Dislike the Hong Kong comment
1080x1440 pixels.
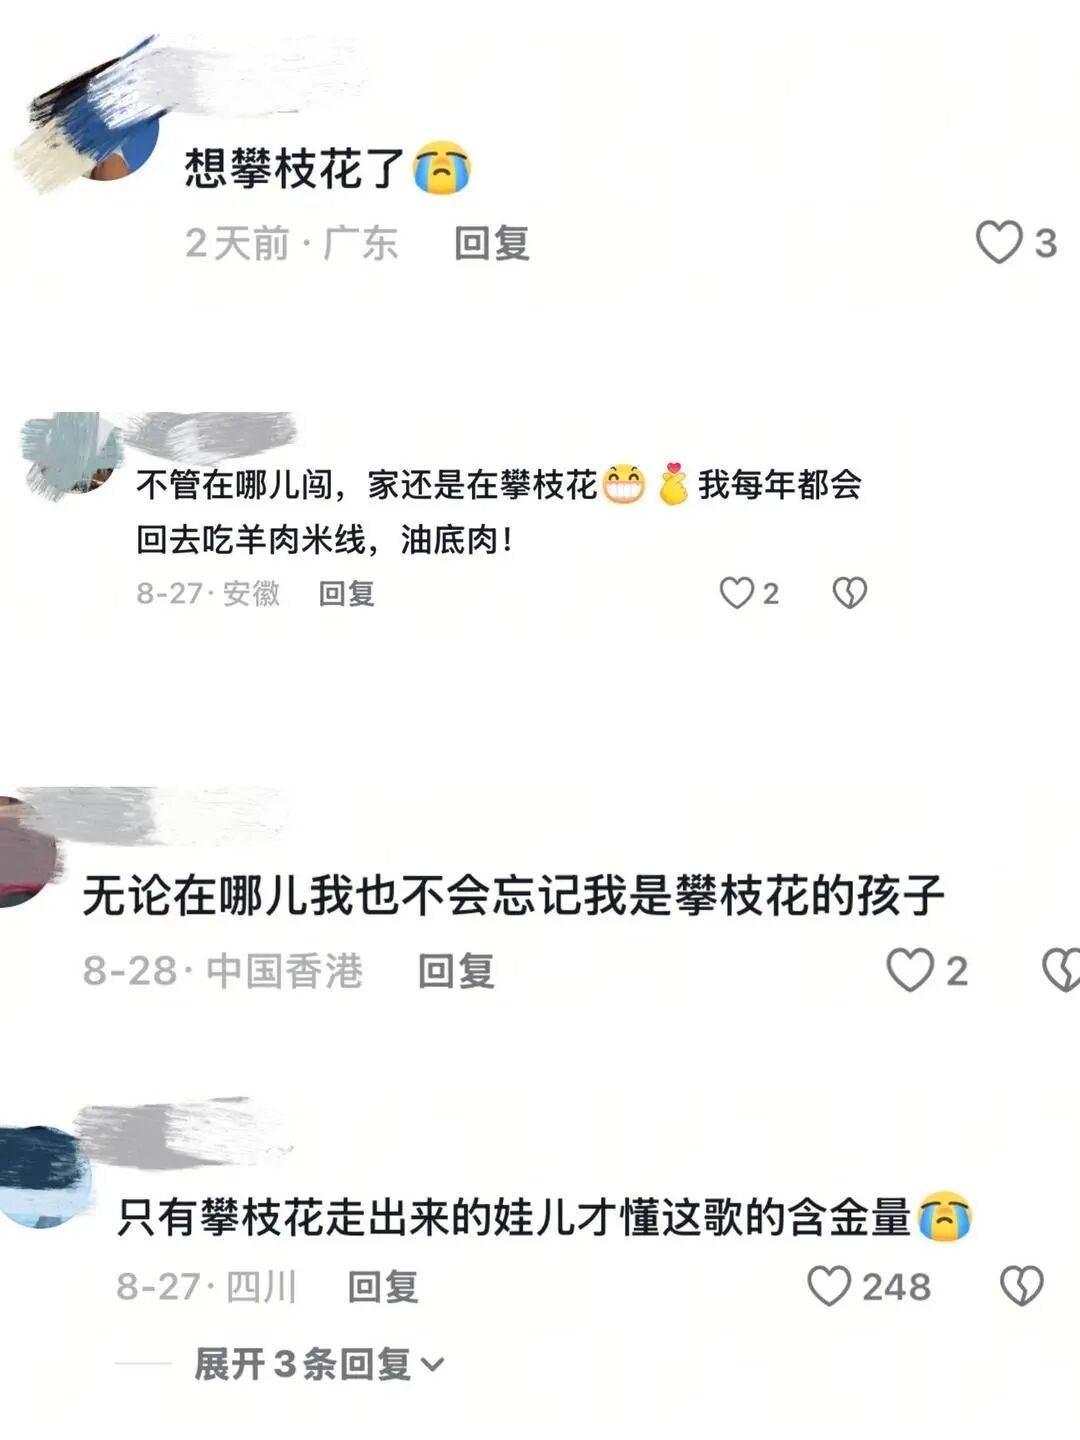click(x=1061, y=970)
